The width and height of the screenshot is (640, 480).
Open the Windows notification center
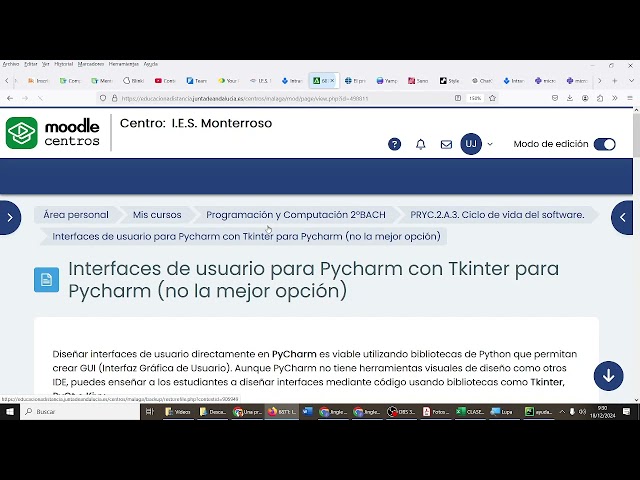pyautogui.click(x=627, y=412)
